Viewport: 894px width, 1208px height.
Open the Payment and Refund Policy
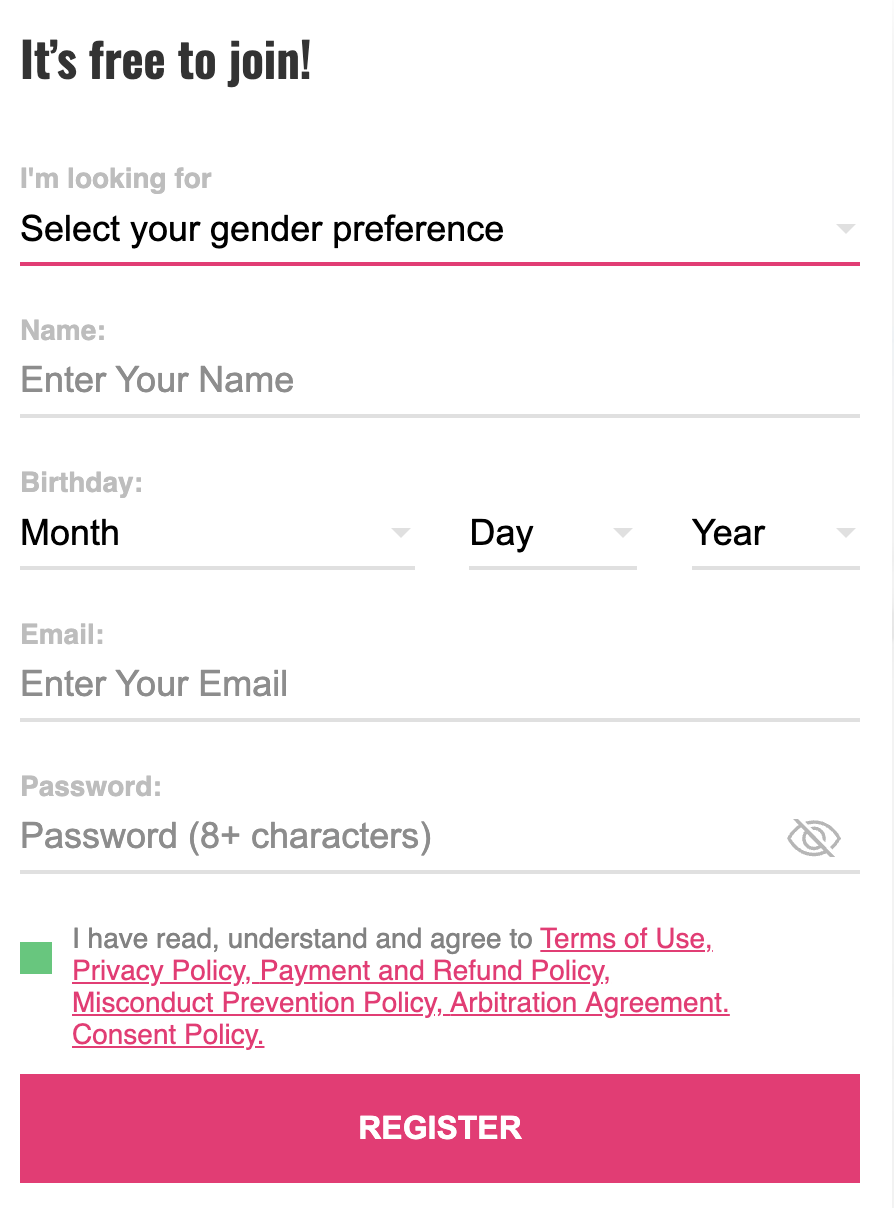coord(433,971)
